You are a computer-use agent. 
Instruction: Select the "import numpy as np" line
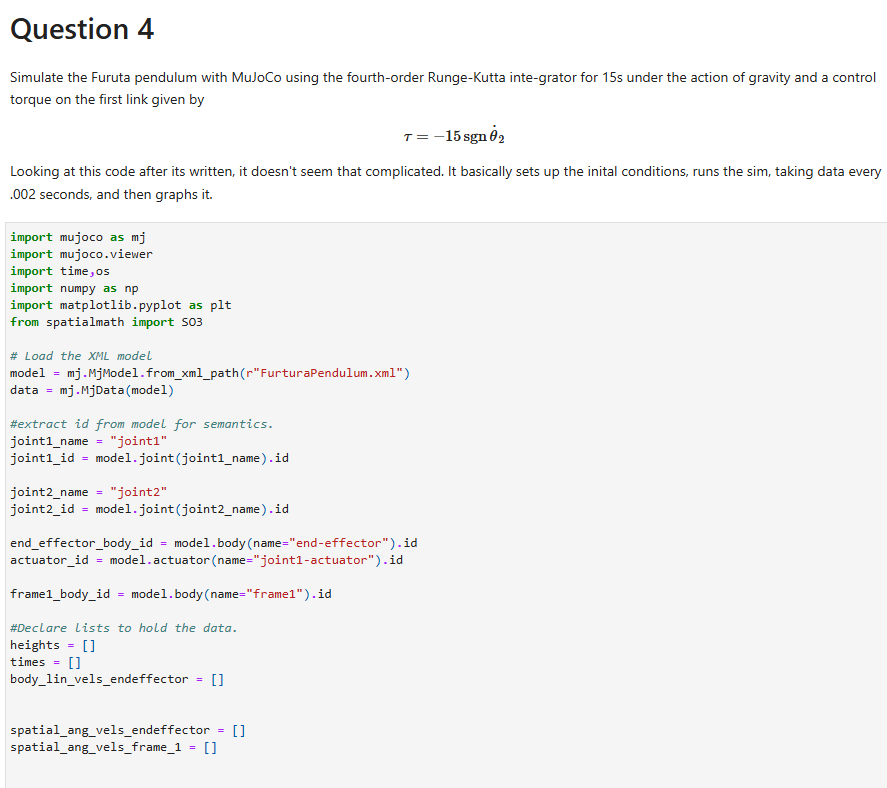tap(74, 288)
